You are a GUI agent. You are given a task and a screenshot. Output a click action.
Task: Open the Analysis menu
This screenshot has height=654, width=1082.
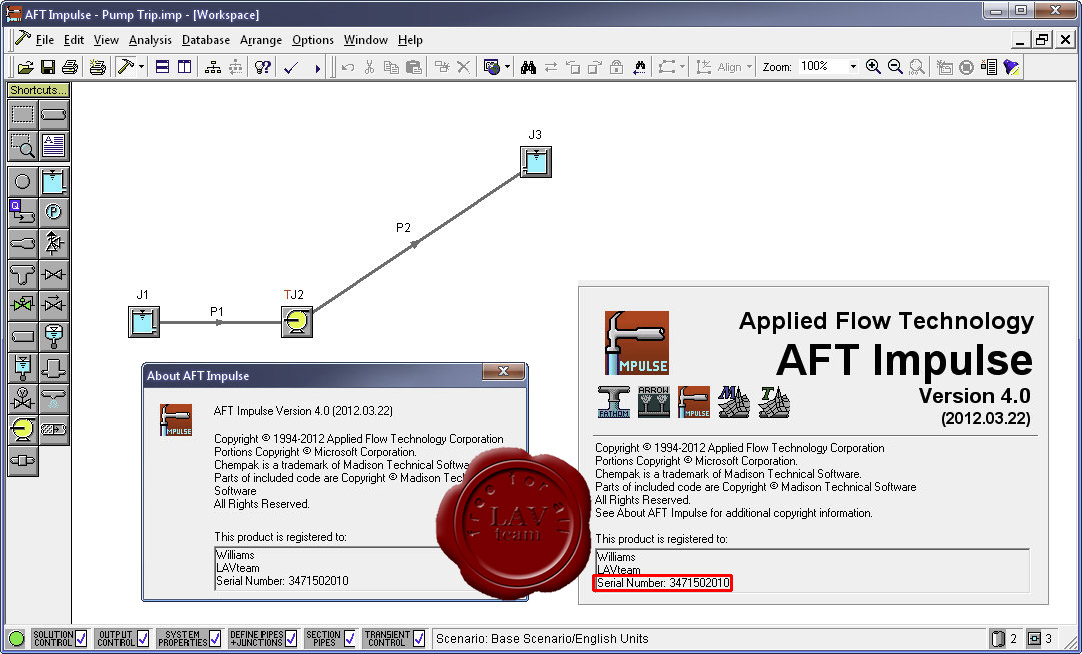tap(150, 40)
